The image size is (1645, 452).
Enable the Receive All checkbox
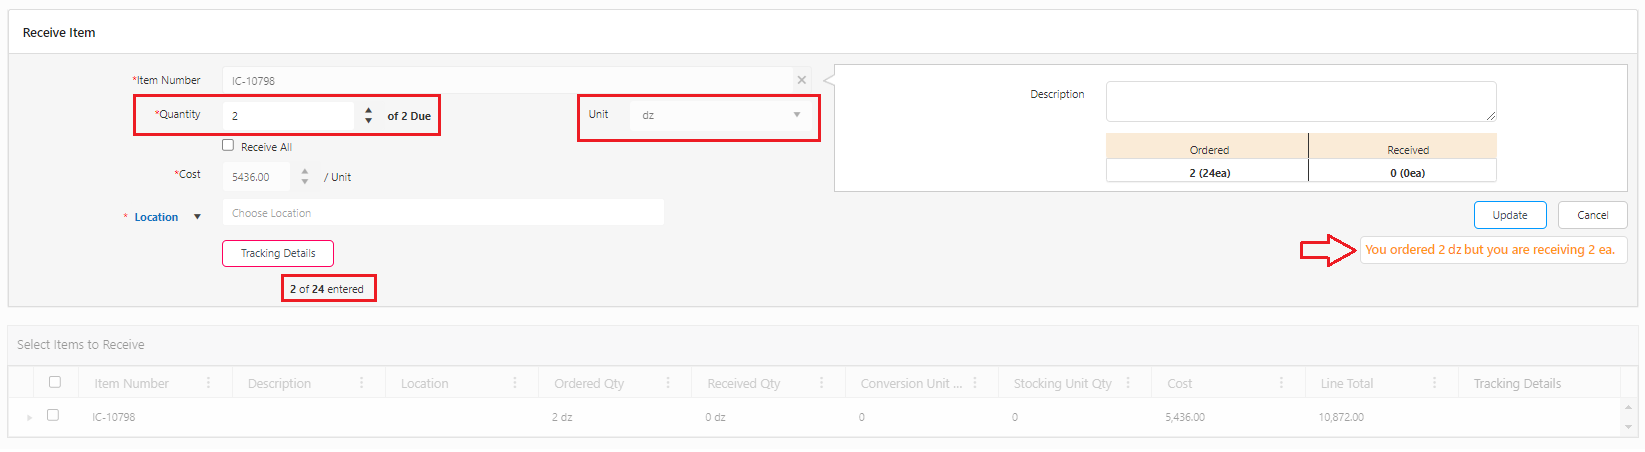228,145
